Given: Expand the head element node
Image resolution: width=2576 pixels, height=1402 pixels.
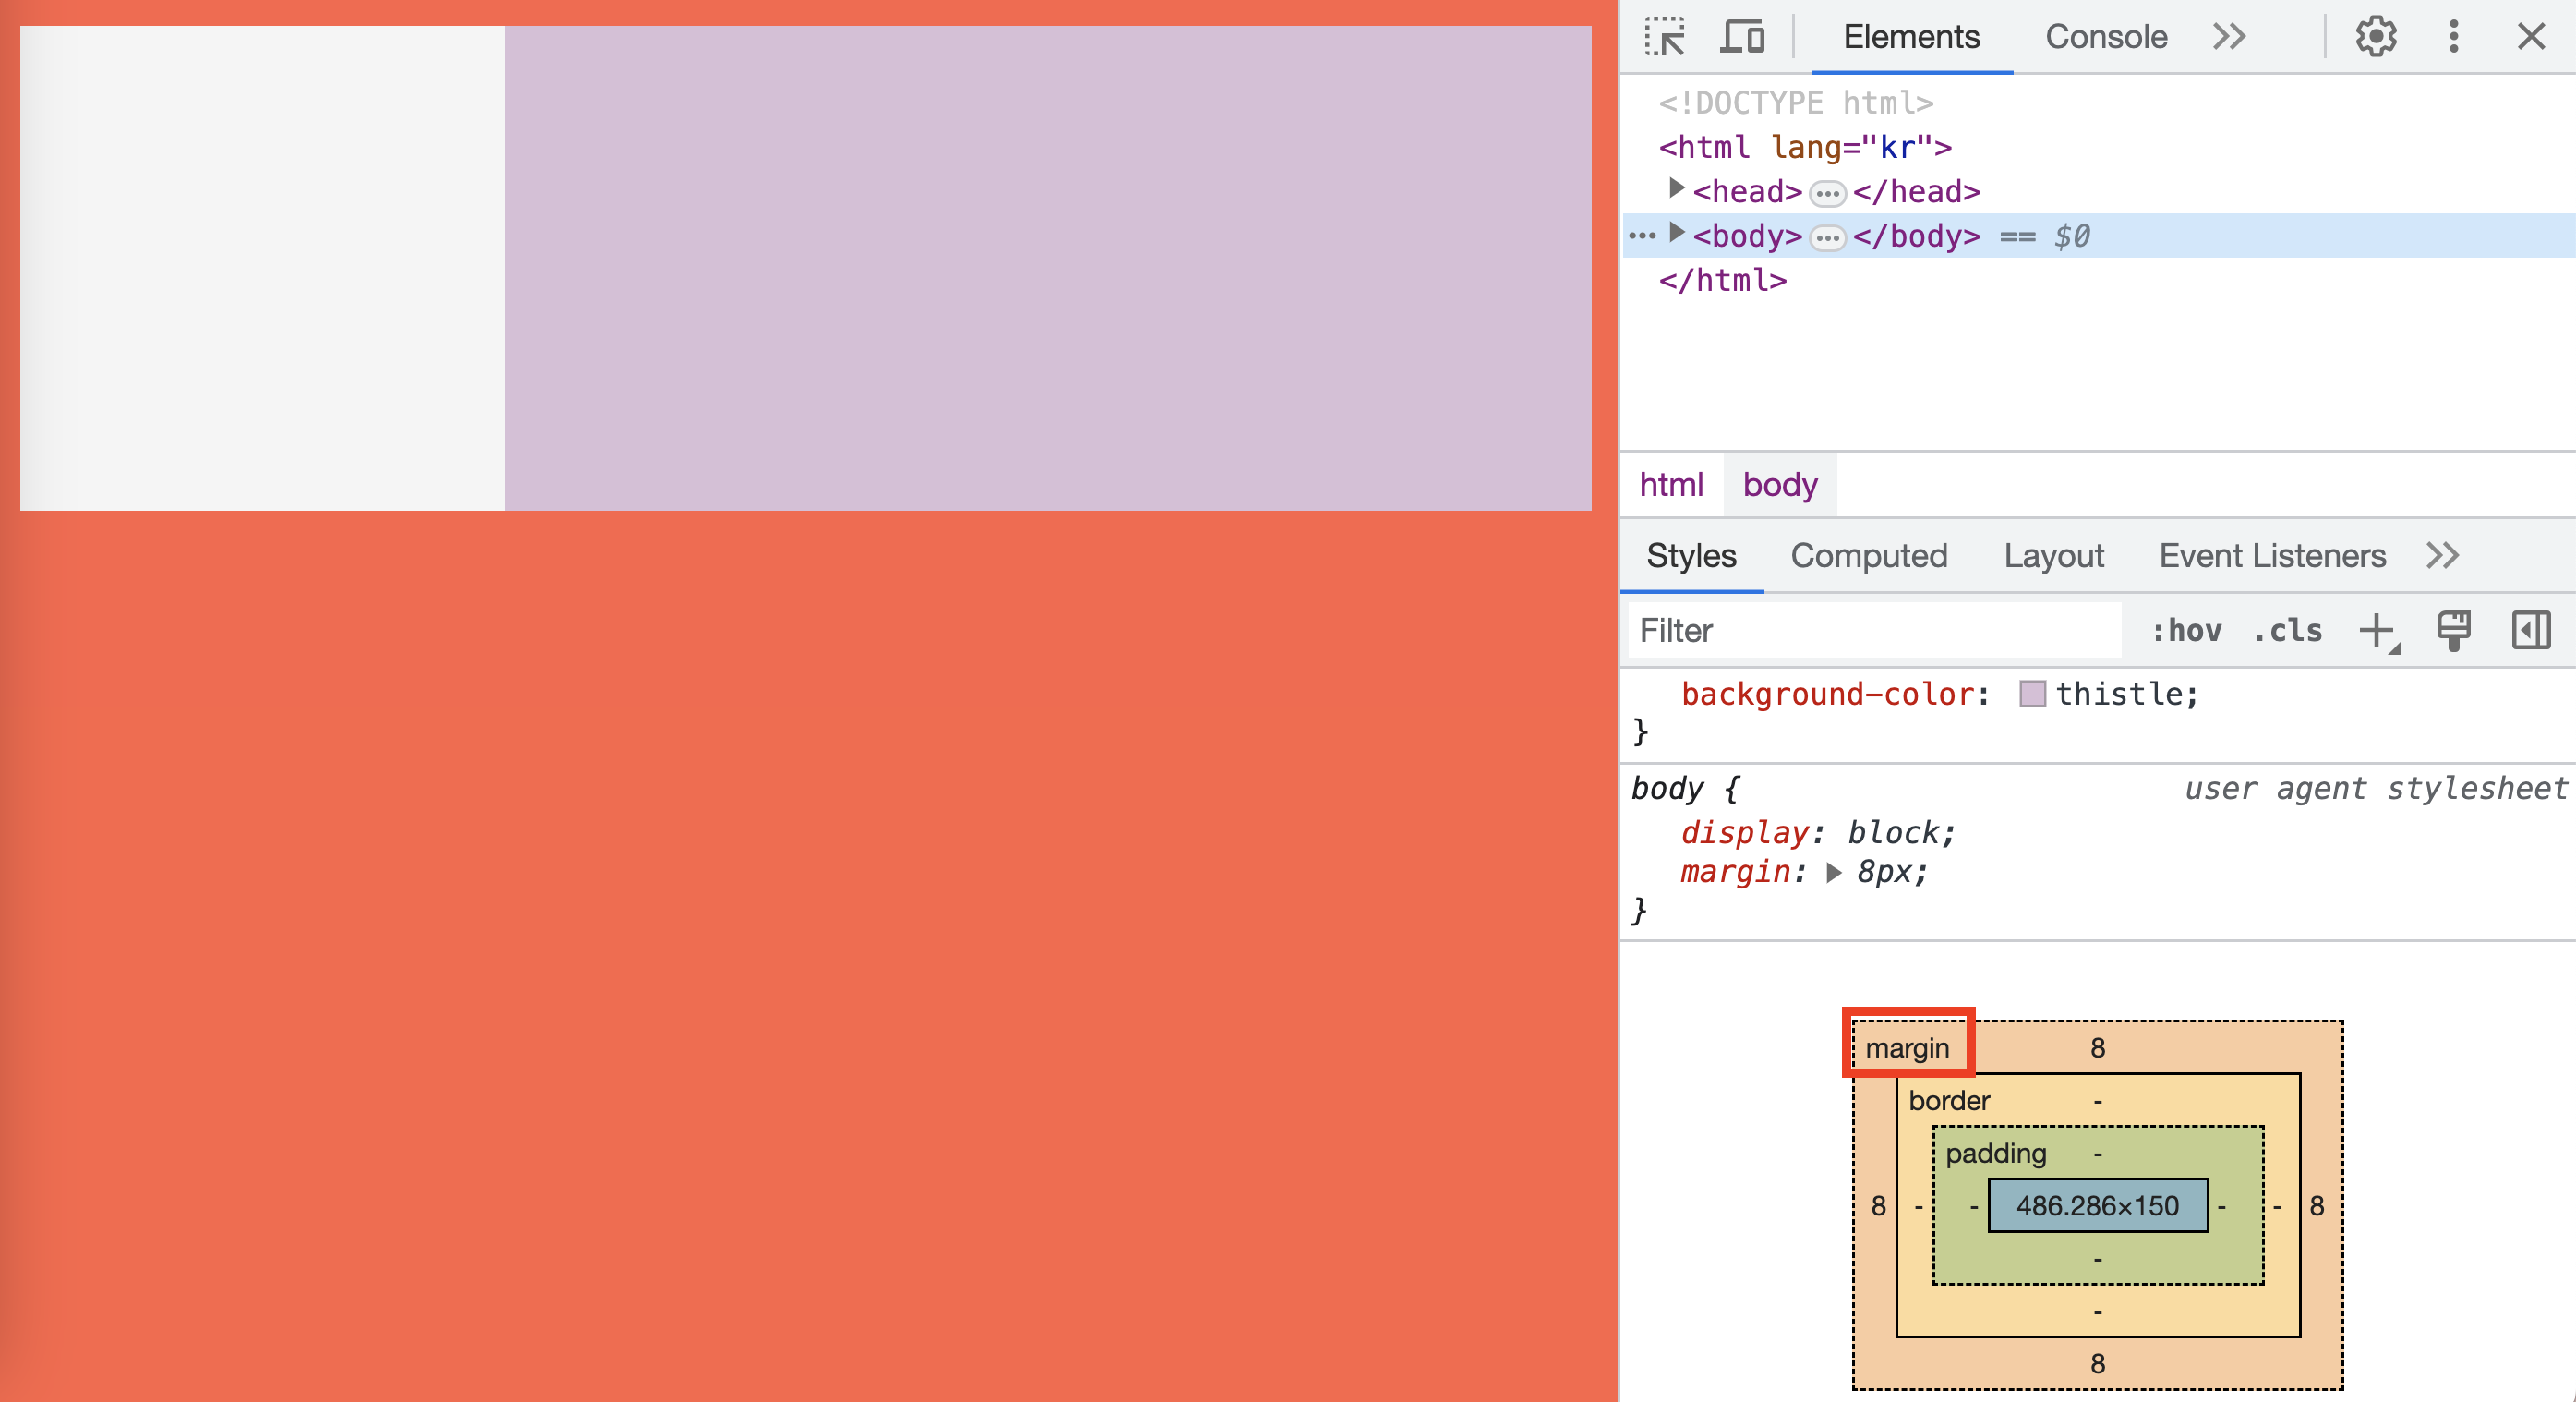Looking at the screenshot, I should point(1677,189).
